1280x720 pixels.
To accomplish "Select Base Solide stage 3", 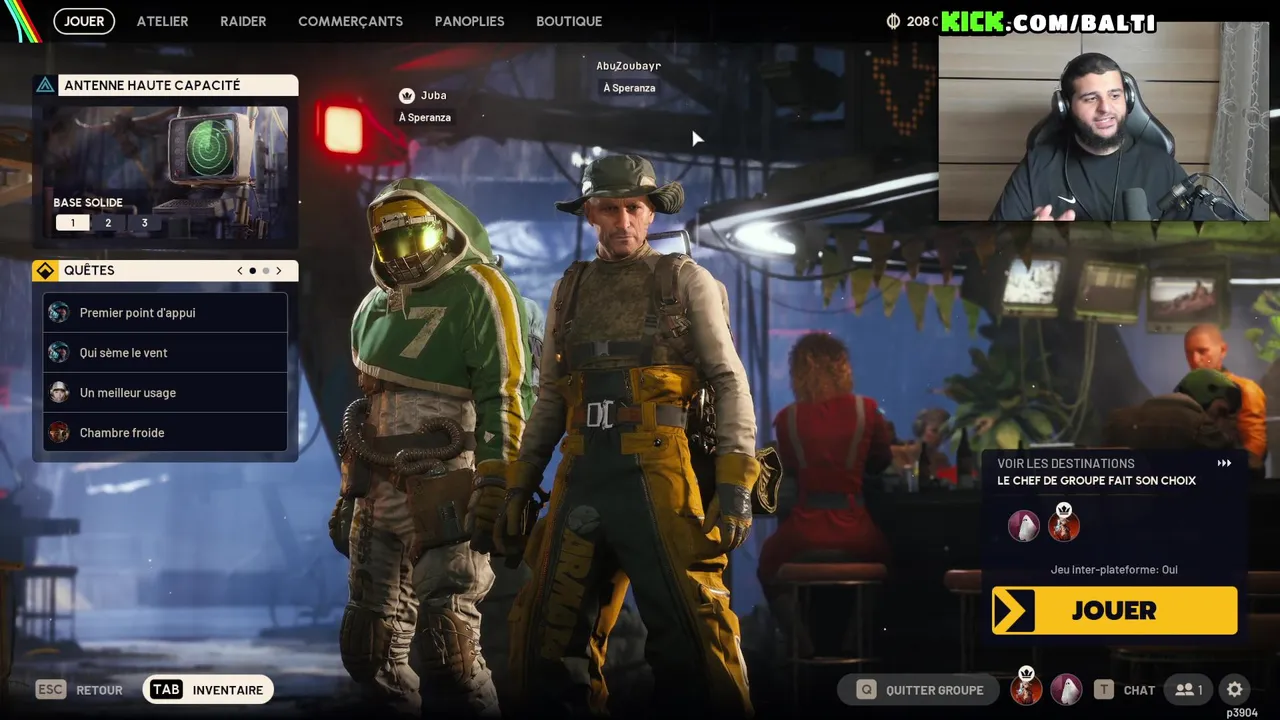I will [144, 223].
